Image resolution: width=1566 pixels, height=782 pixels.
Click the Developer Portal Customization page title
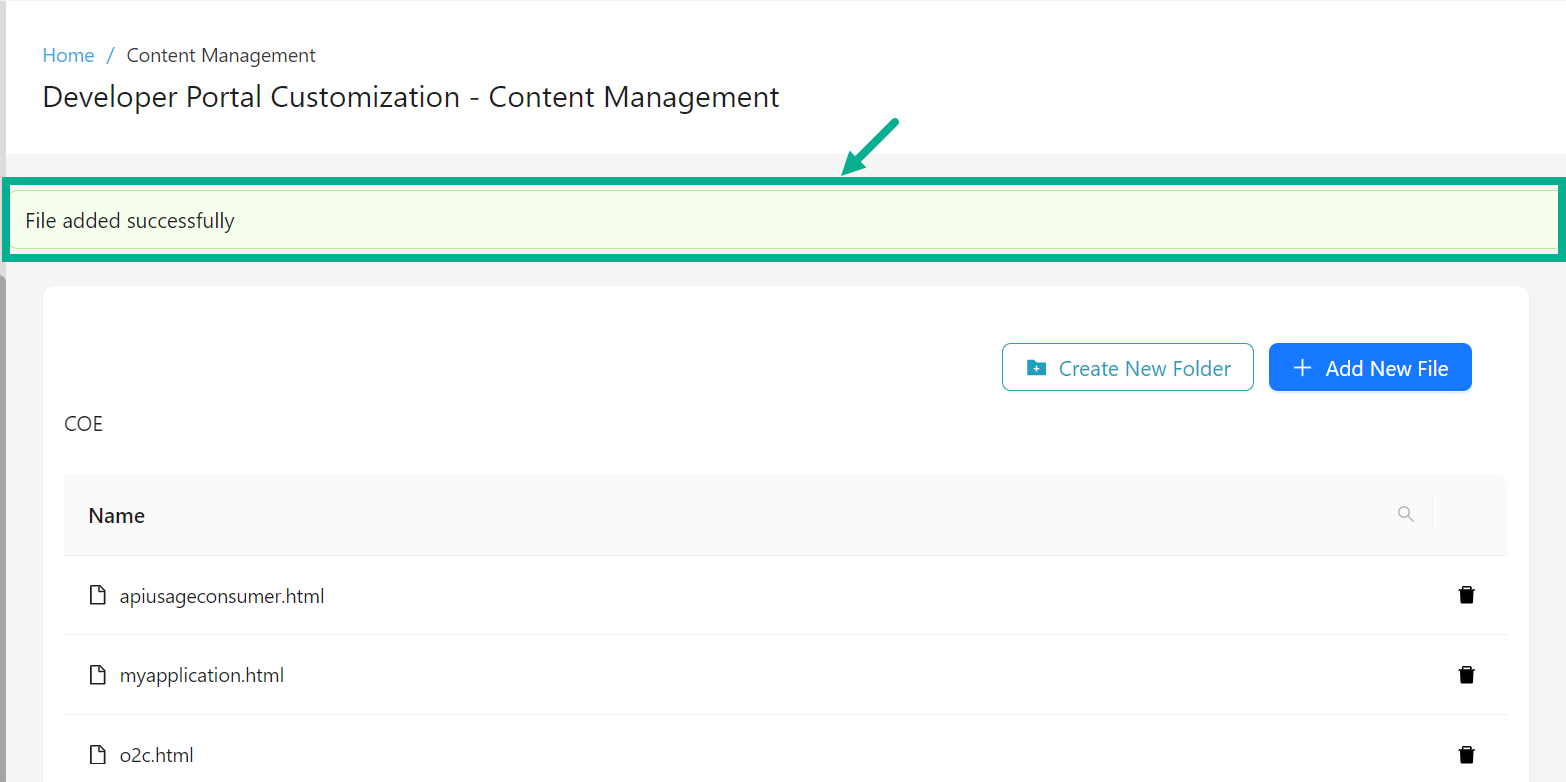(410, 97)
